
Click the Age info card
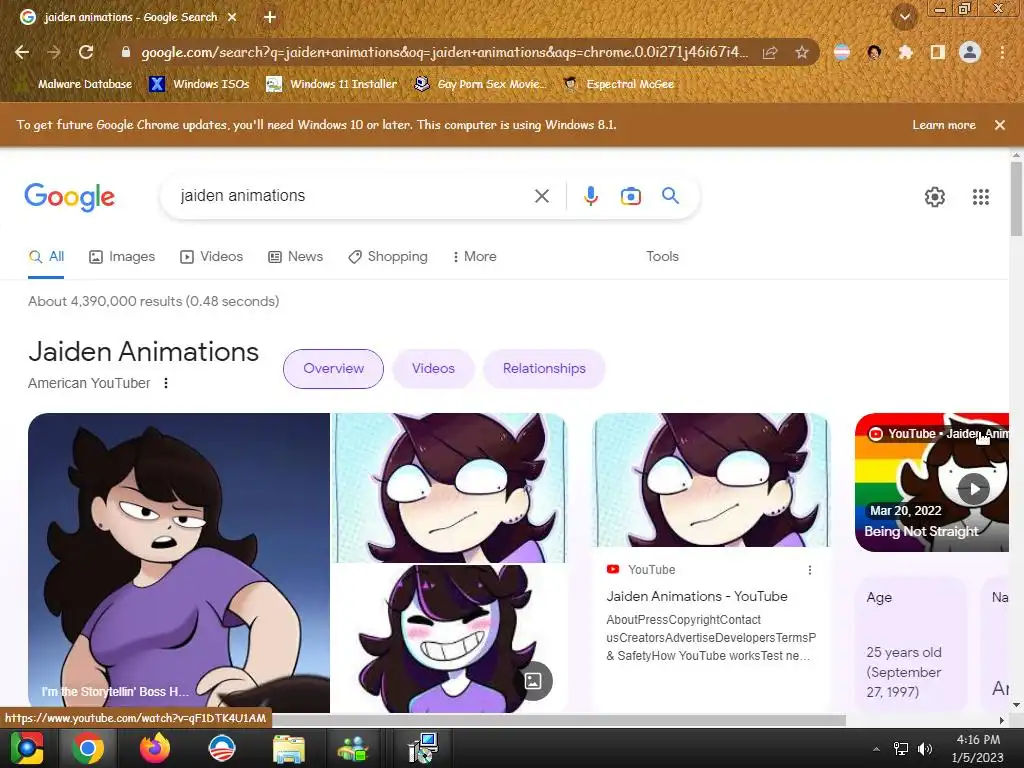(x=910, y=643)
